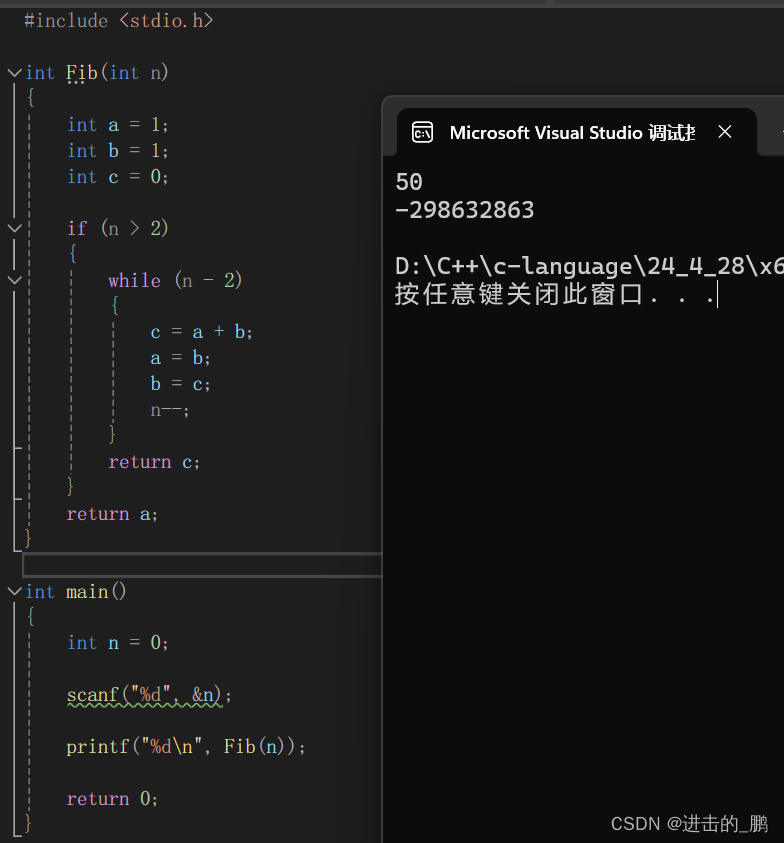Click the 'return a;' statement
The image size is (784, 843).
(112, 514)
